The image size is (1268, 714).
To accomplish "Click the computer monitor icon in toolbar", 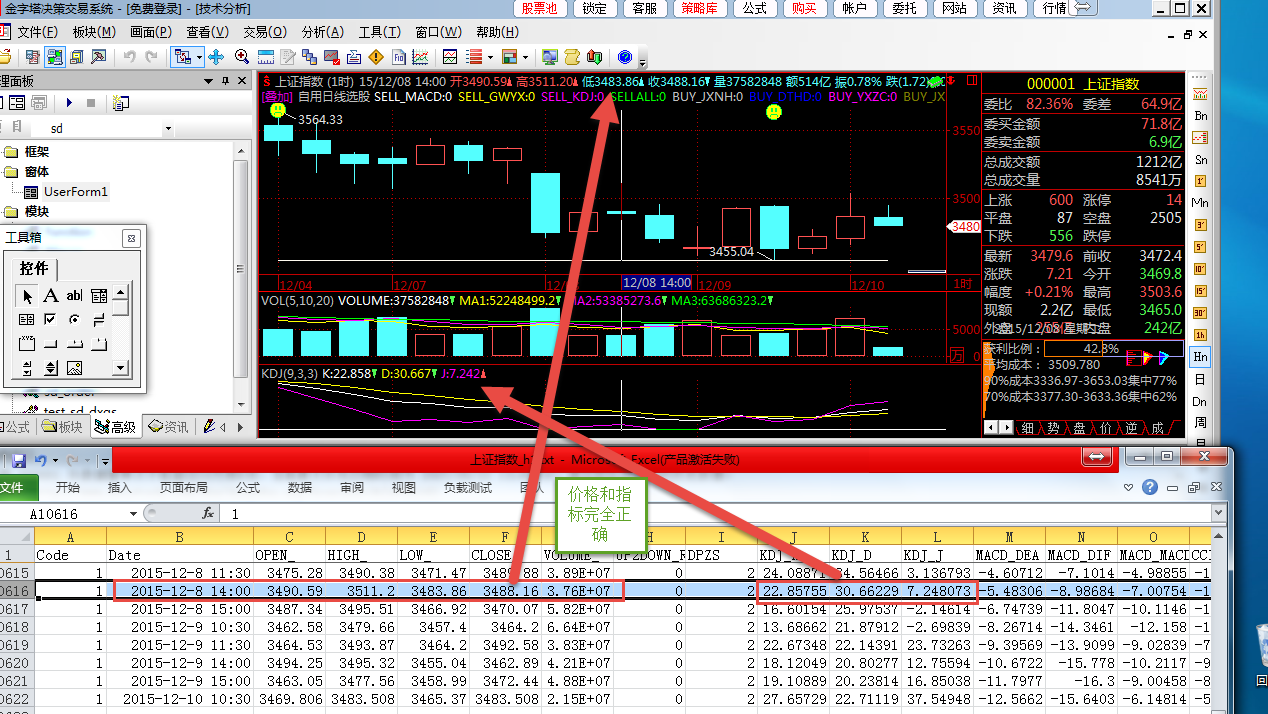I will coord(549,57).
